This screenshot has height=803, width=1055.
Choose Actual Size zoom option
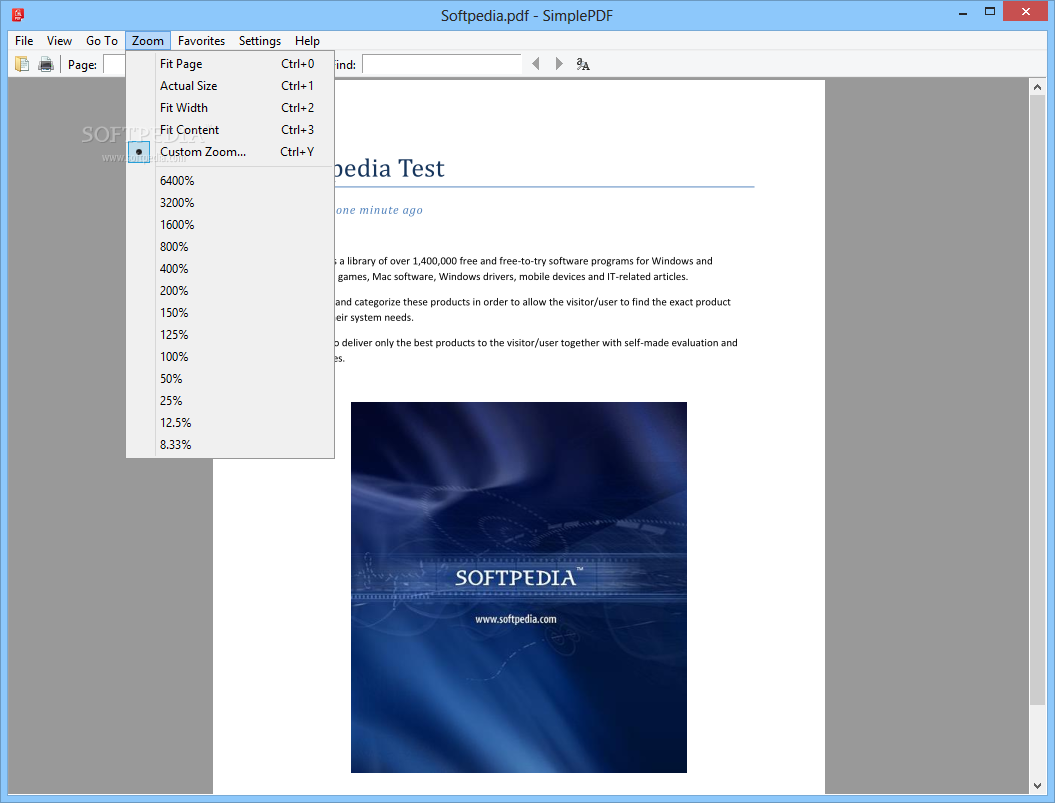[229, 86]
